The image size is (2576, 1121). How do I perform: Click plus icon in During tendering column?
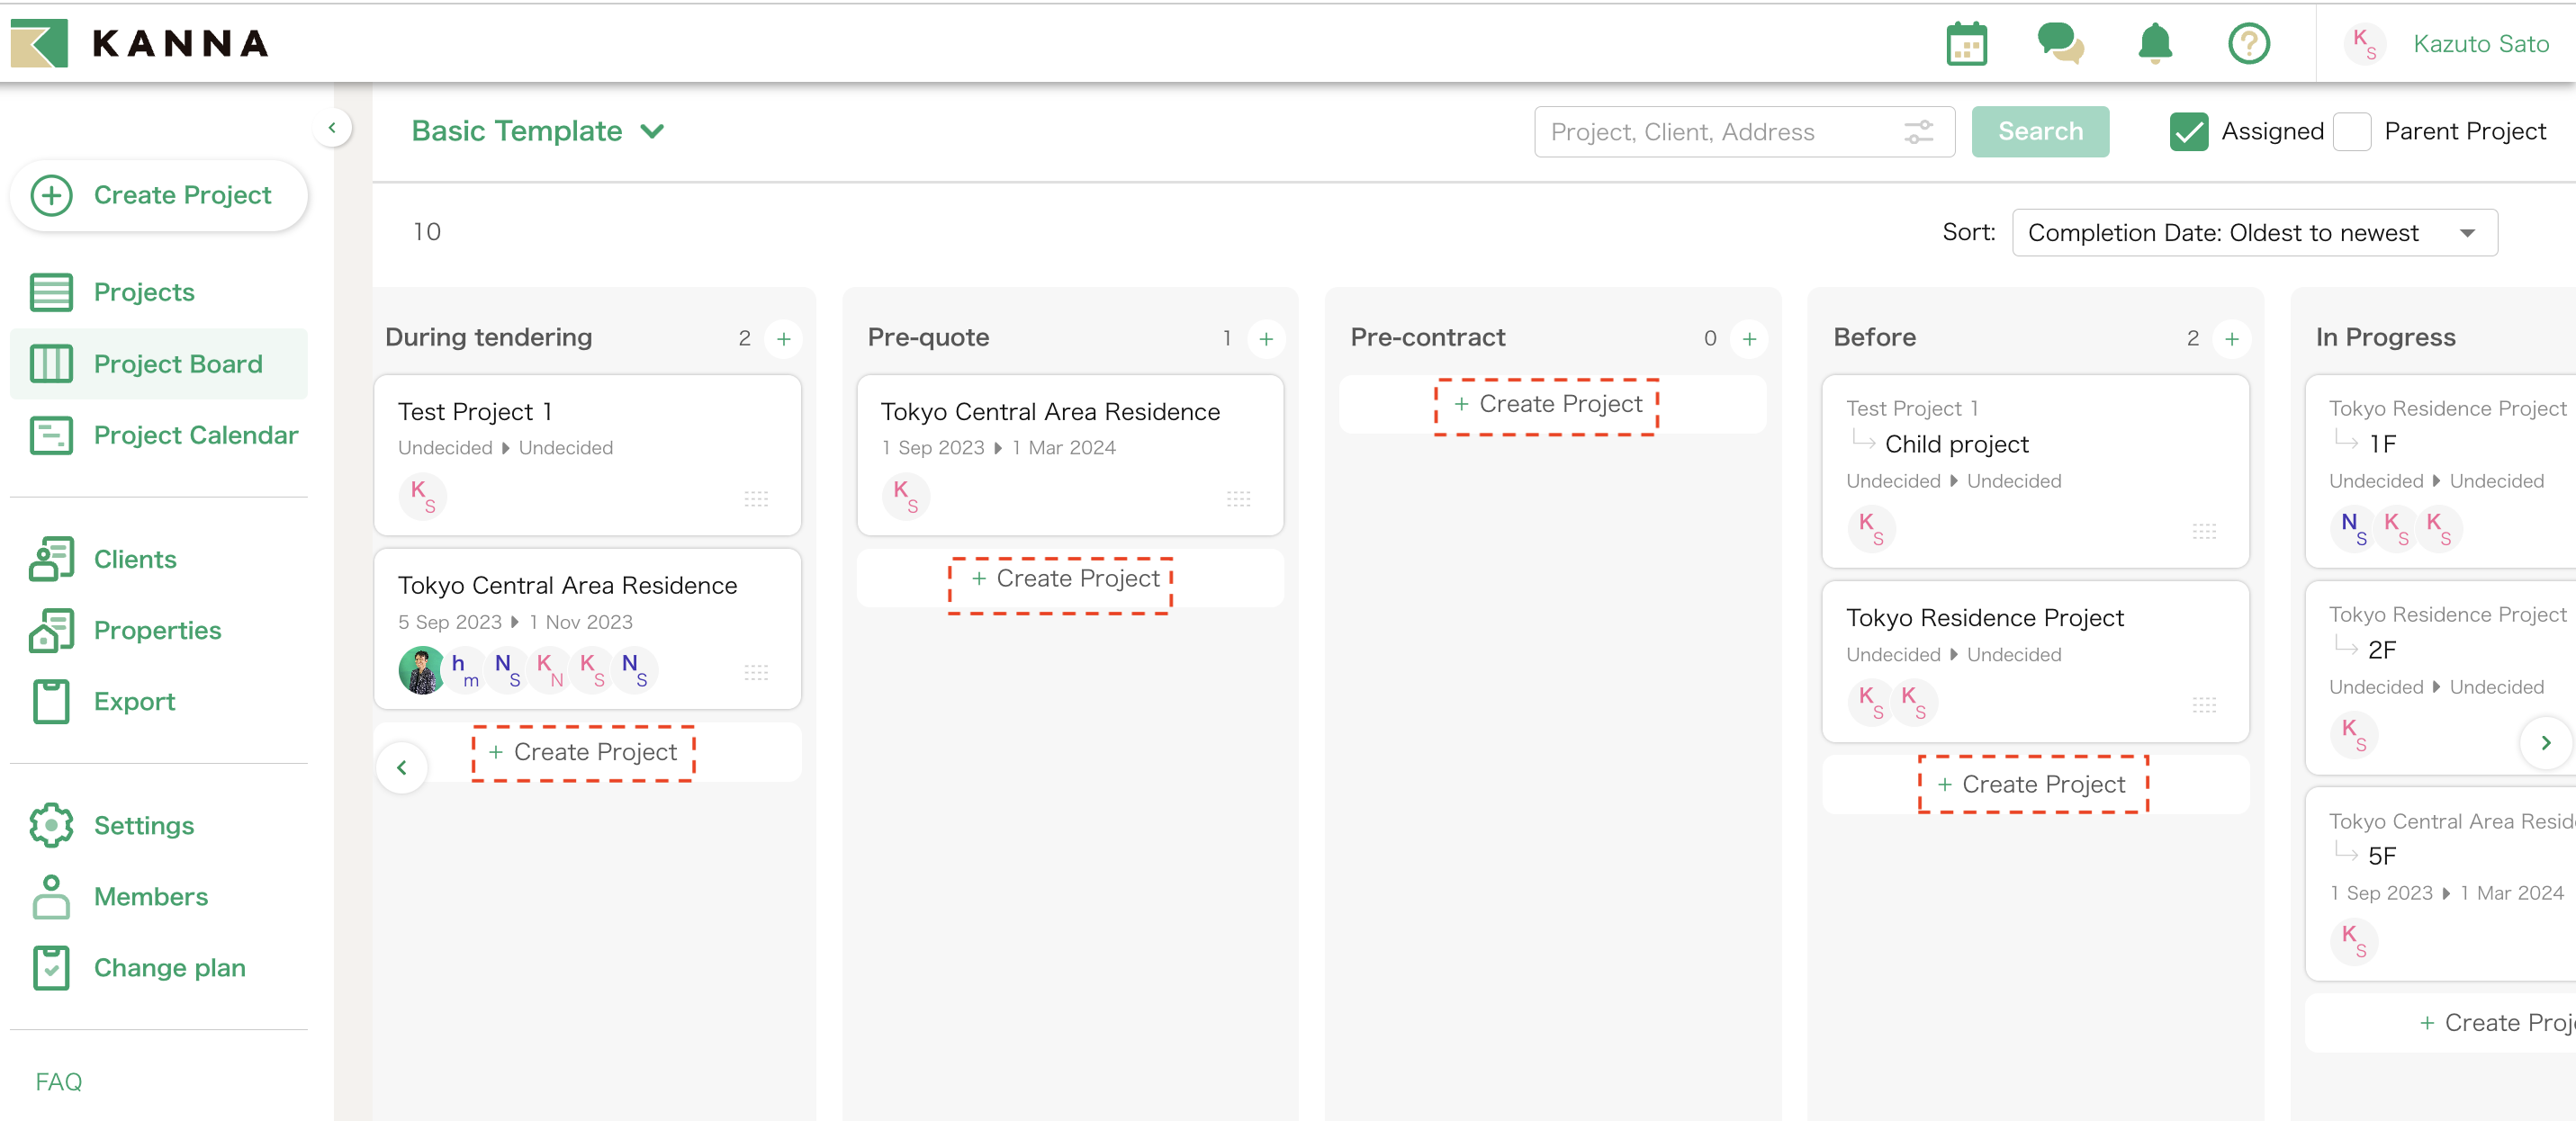783,339
